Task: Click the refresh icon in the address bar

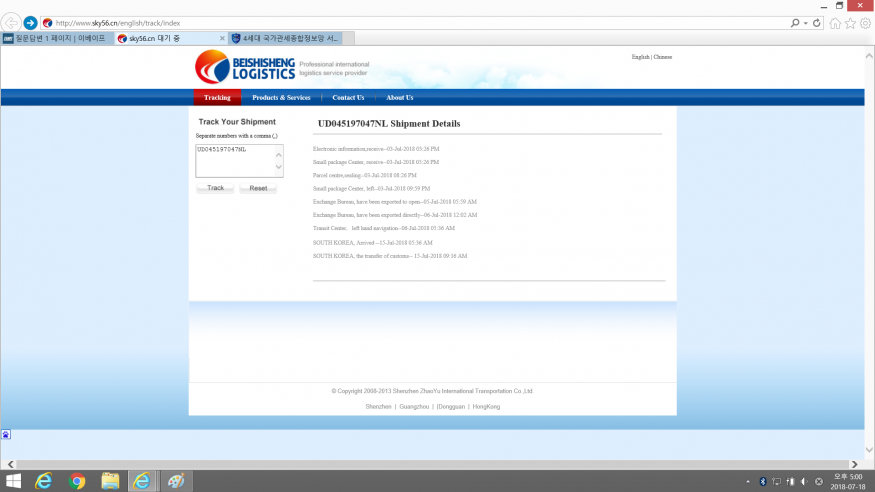Action: (x=817, y=22)
